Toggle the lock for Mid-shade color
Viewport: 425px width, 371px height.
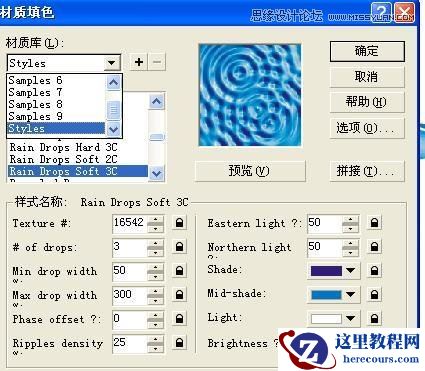click(374, 295)
